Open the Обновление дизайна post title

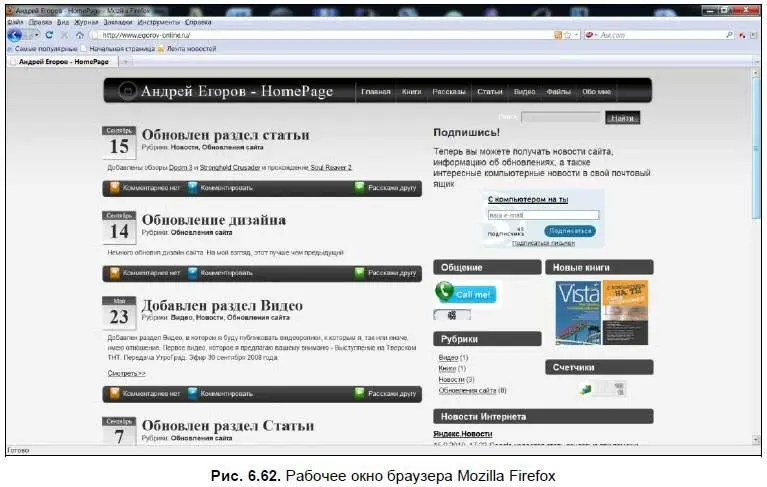(214, 220)
